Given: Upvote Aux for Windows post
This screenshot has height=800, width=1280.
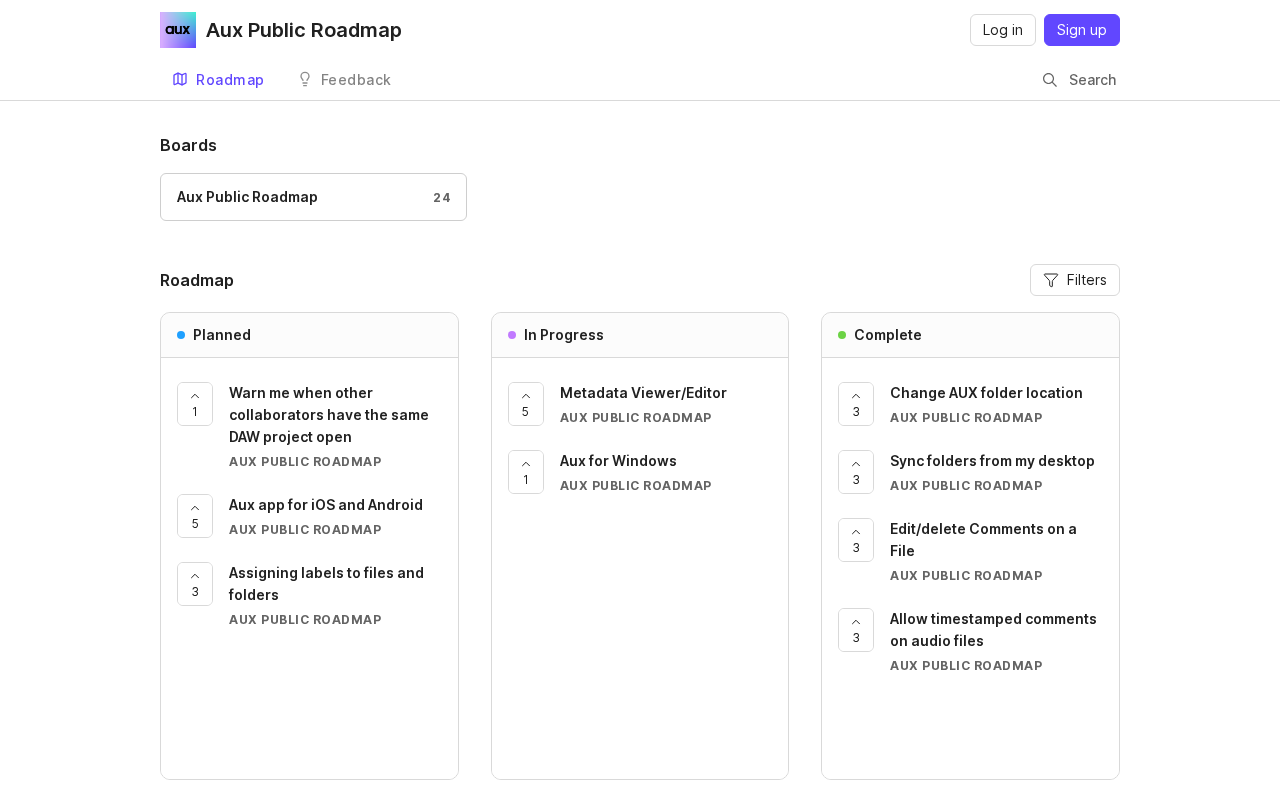Looking at the screenshot, I should [x=525, y=472].
